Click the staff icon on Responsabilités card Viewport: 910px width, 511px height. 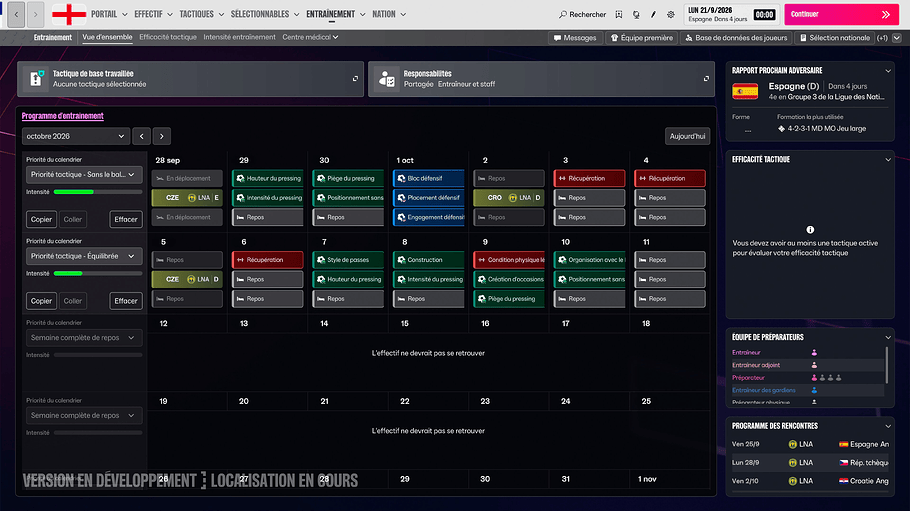tap(387, 78)
